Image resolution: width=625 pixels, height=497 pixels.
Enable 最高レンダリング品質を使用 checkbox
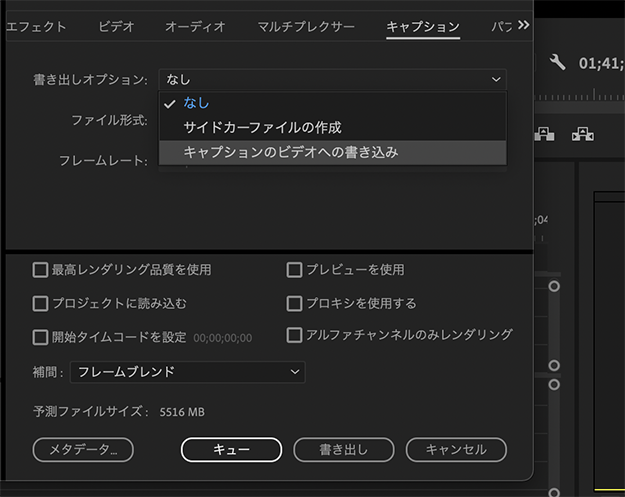point(40,270)
